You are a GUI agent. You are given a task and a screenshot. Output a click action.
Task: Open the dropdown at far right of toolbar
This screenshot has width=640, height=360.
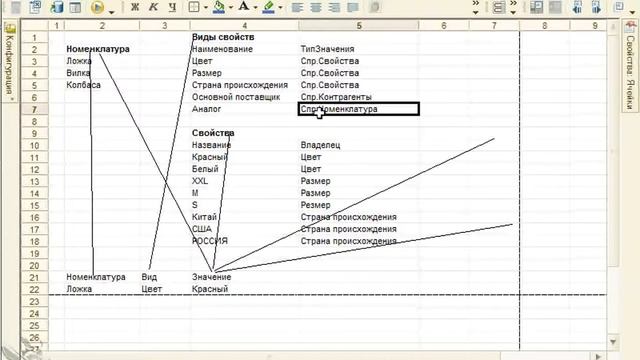(632, 13)
